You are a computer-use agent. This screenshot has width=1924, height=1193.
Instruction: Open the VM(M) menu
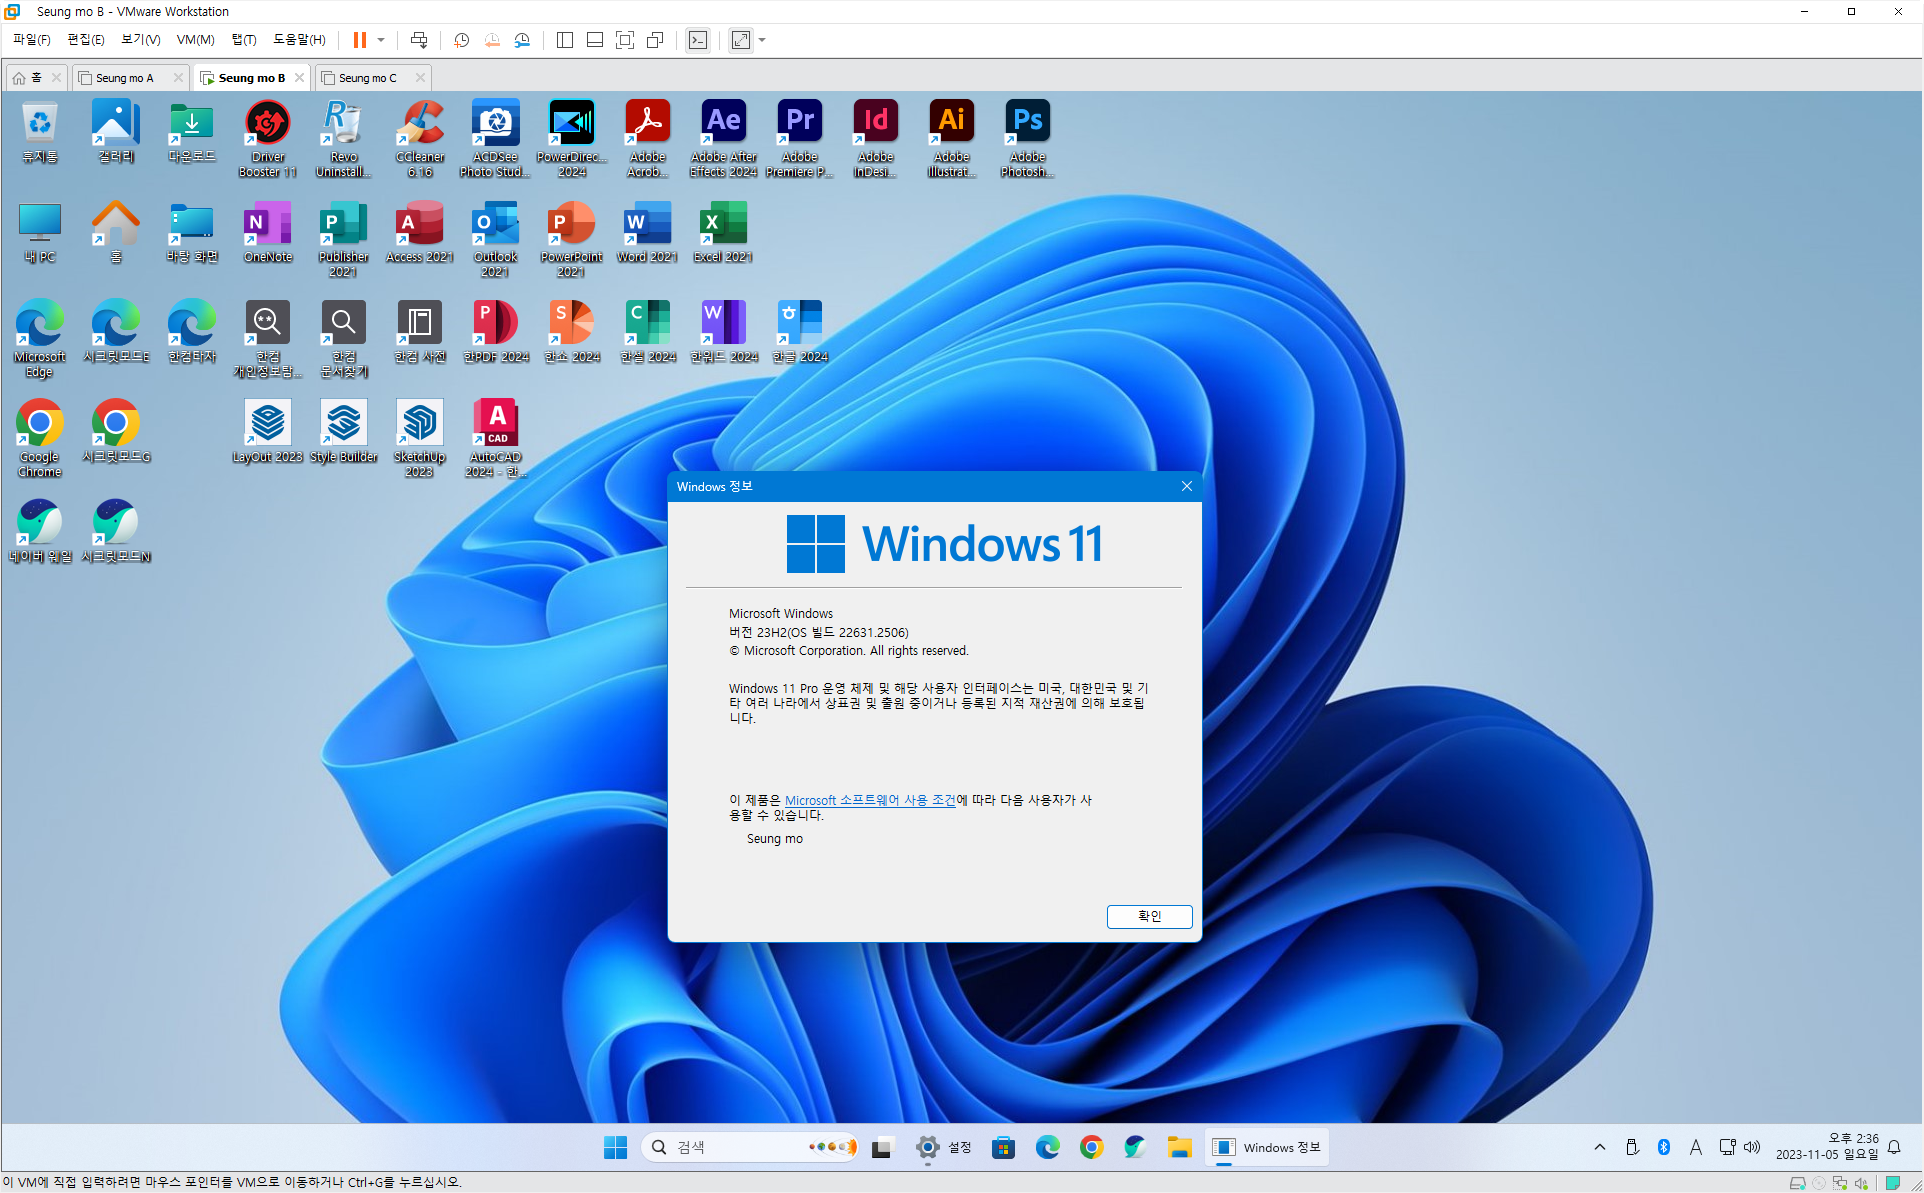(x=195, y=40)
